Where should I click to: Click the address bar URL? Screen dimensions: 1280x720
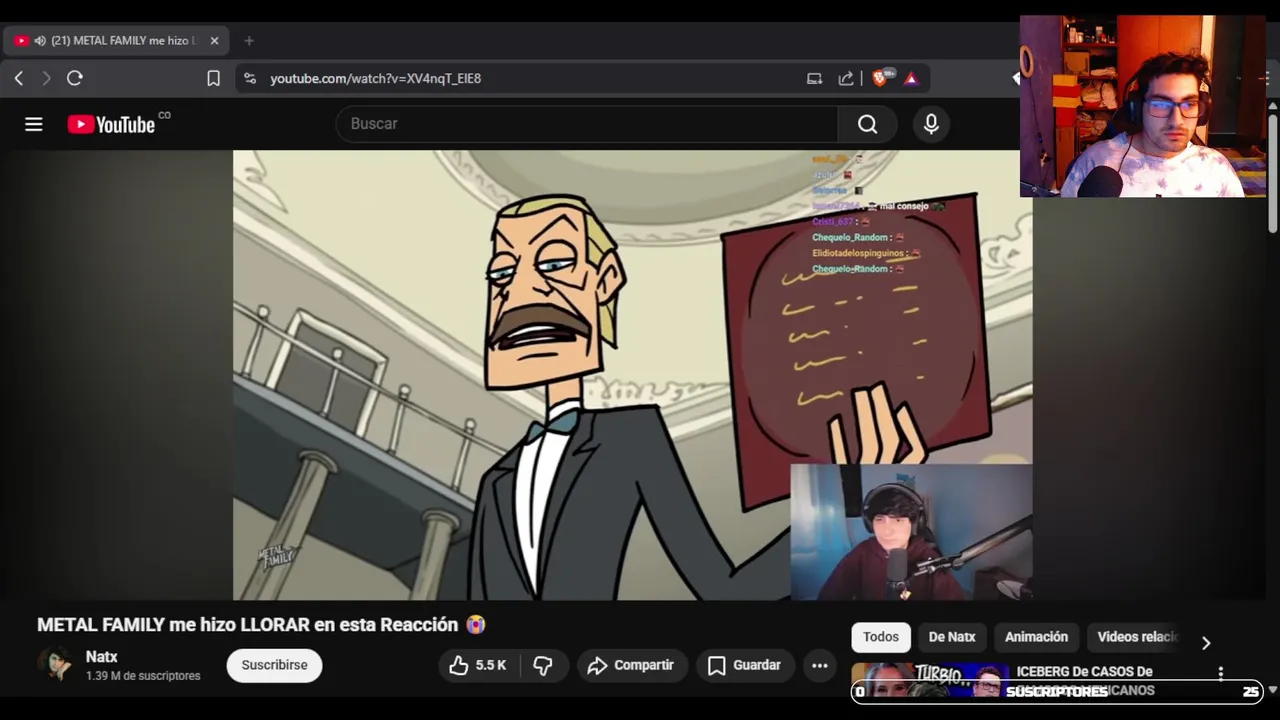pyautogui.click(x=375, y=78)
